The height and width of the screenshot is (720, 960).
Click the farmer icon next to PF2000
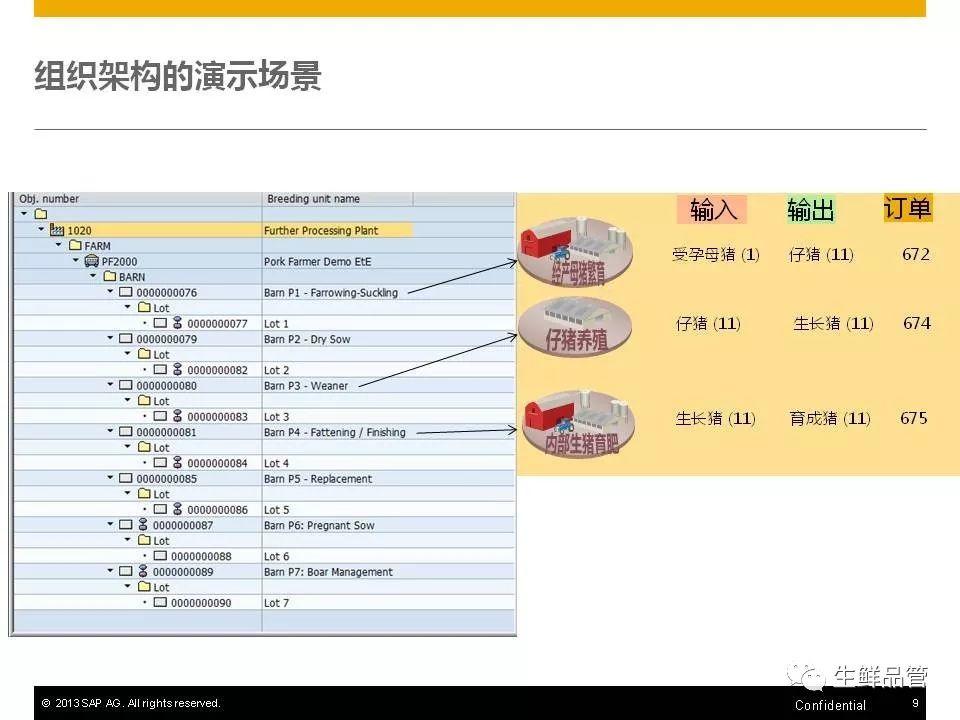tap(92, 261)
